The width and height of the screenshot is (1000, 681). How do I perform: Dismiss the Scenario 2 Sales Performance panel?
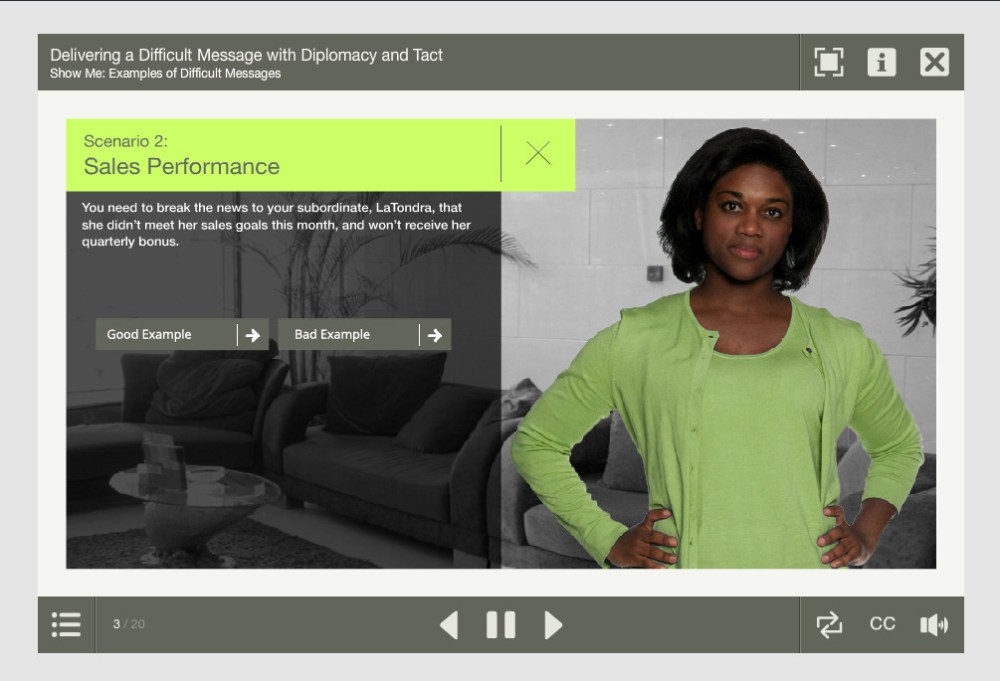(538, 153)
